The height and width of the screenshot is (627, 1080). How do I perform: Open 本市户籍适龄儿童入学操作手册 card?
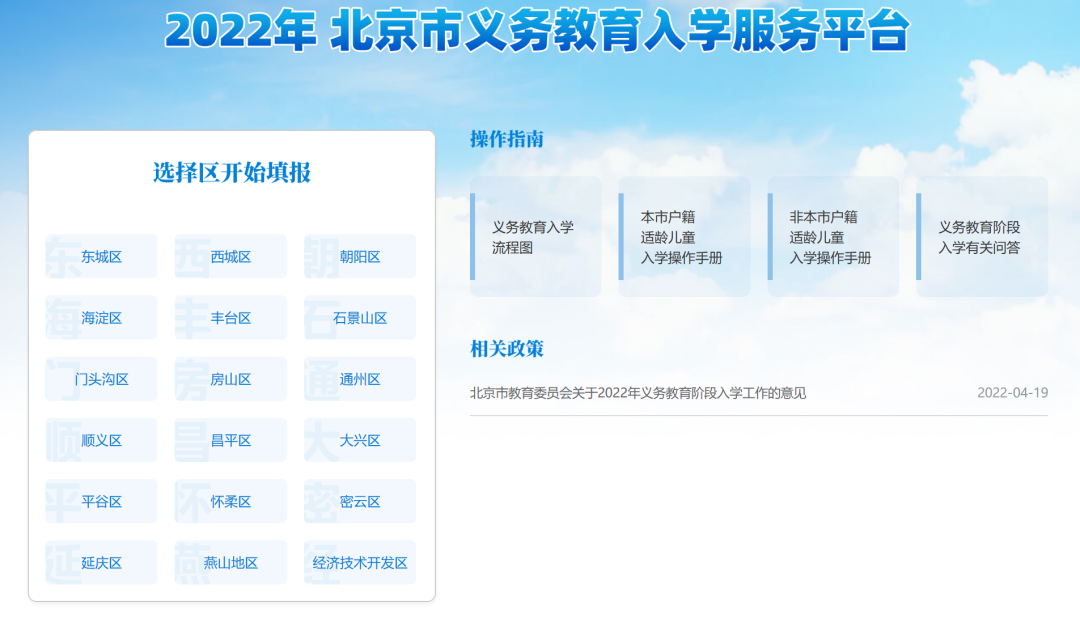[685, 237]
